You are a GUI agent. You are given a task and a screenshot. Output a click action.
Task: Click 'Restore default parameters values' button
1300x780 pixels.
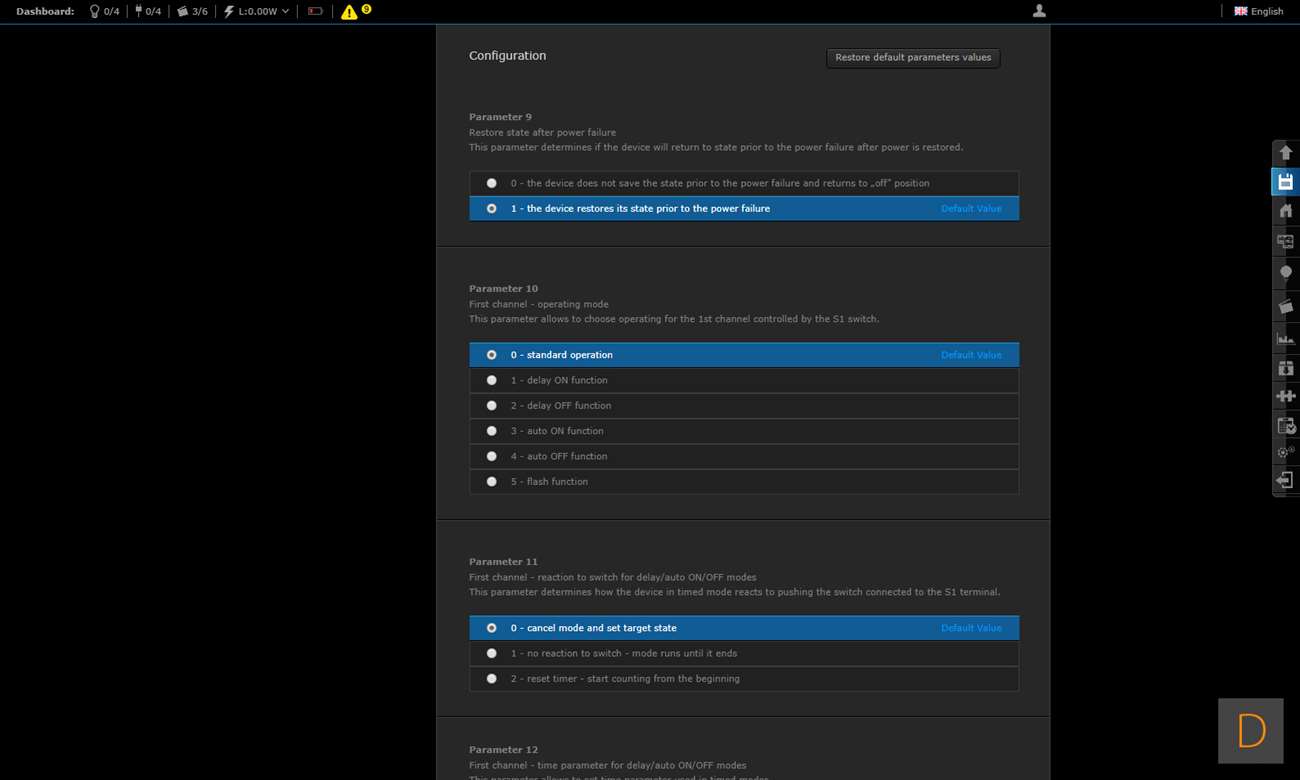click(x=913, y=58)
